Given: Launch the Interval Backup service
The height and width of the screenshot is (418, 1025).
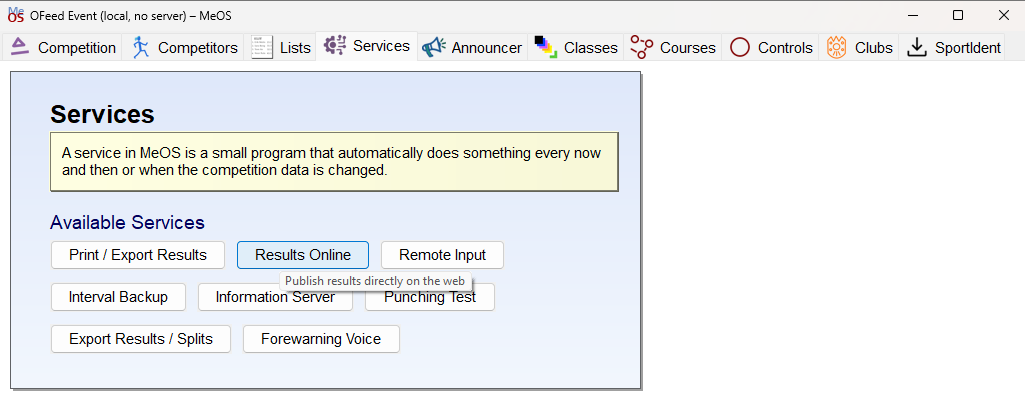Looking at the screenshot, I should point(118,297).
